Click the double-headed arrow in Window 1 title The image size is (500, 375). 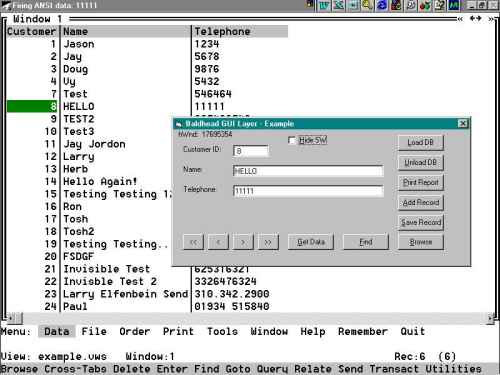(476, 19)
